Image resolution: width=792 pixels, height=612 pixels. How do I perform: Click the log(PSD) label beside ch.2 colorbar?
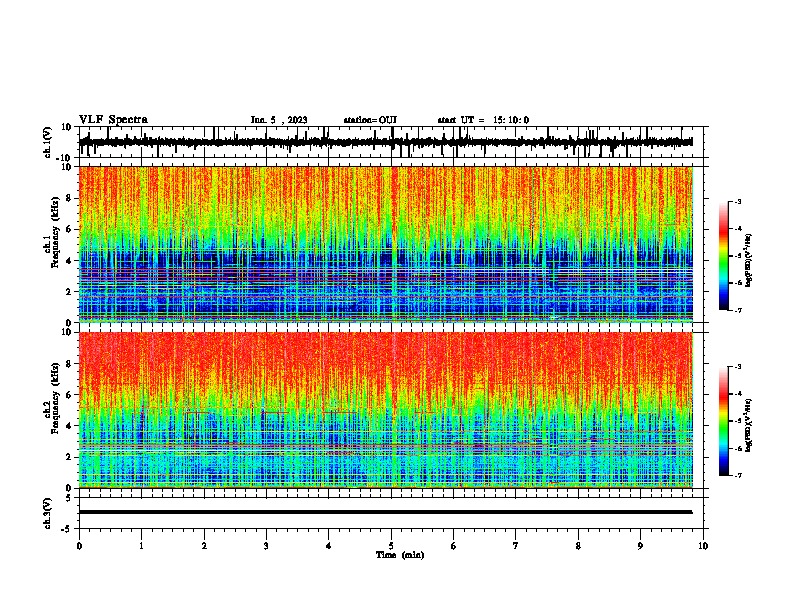pyautogui.click(x=748, y=425)
